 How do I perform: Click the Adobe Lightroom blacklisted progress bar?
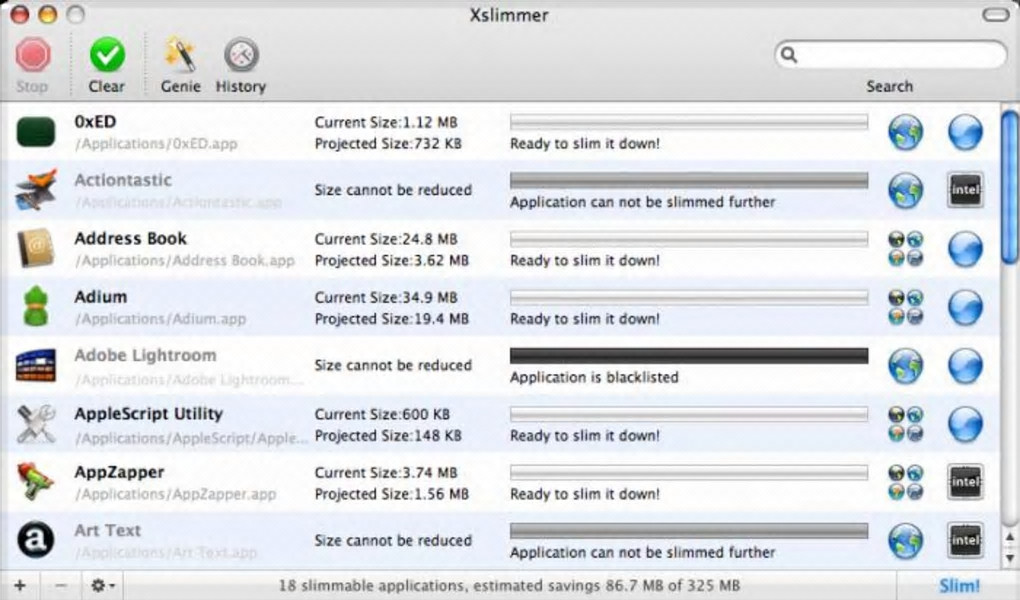pyautogui.click(x=689, y=355)
